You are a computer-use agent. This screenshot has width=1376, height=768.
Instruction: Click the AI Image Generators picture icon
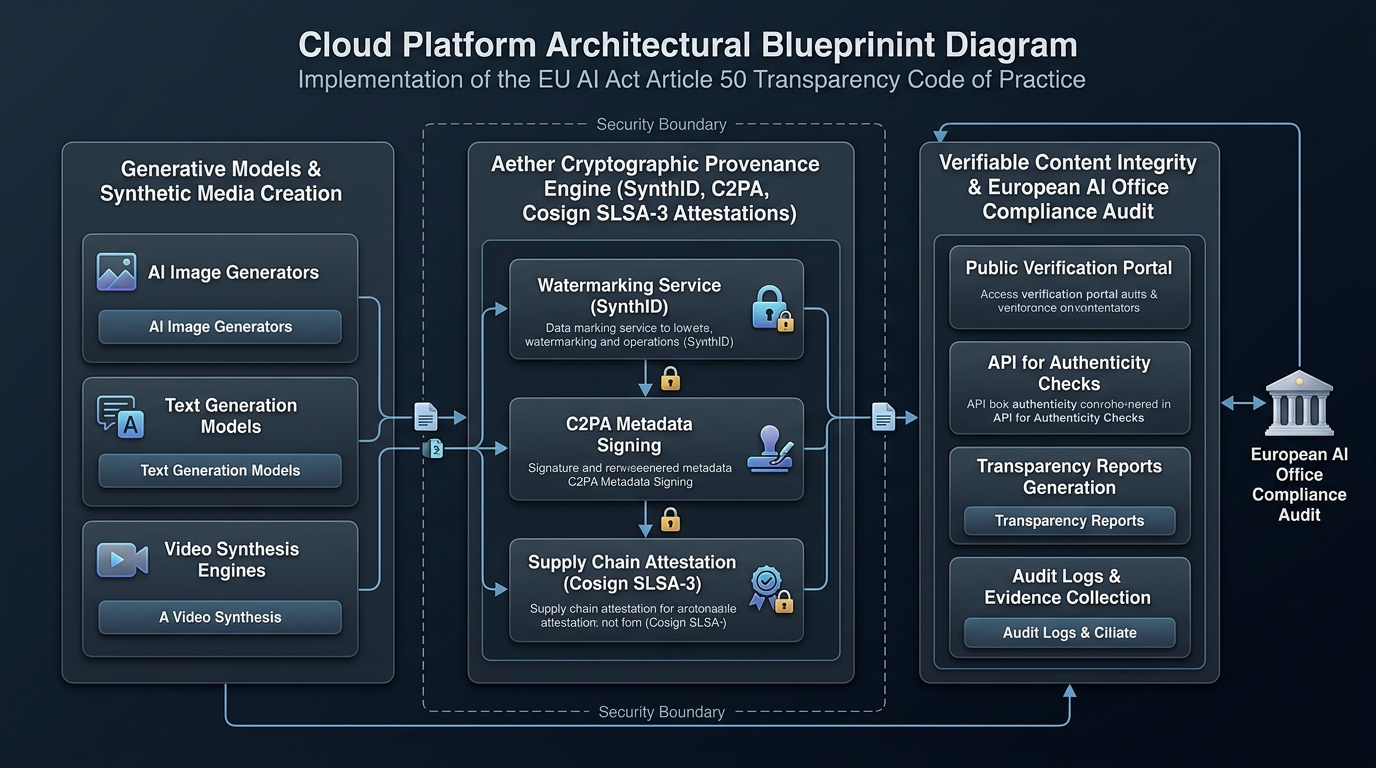coord(116,272)
